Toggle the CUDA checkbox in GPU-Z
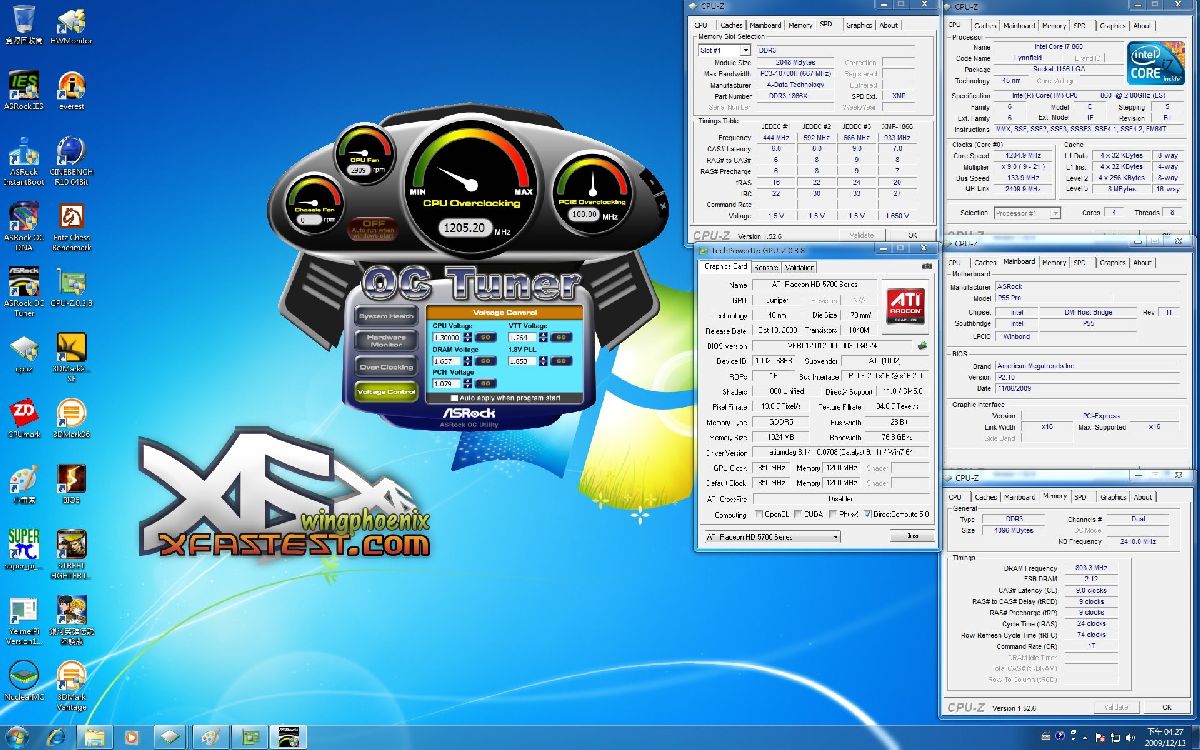Screen dimensions: 1200x750 (800, 515)
